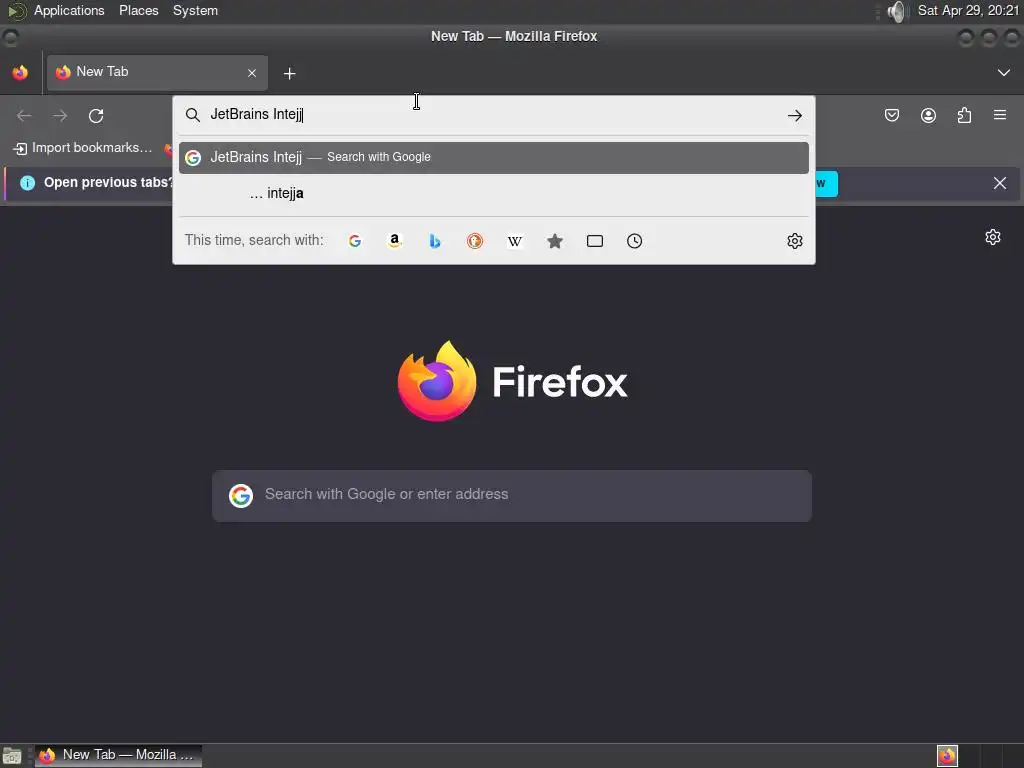Search this time with Amazon icon
Viewport: 1024px width, 768px height.
pyautogui.click(x=394, y=241)
